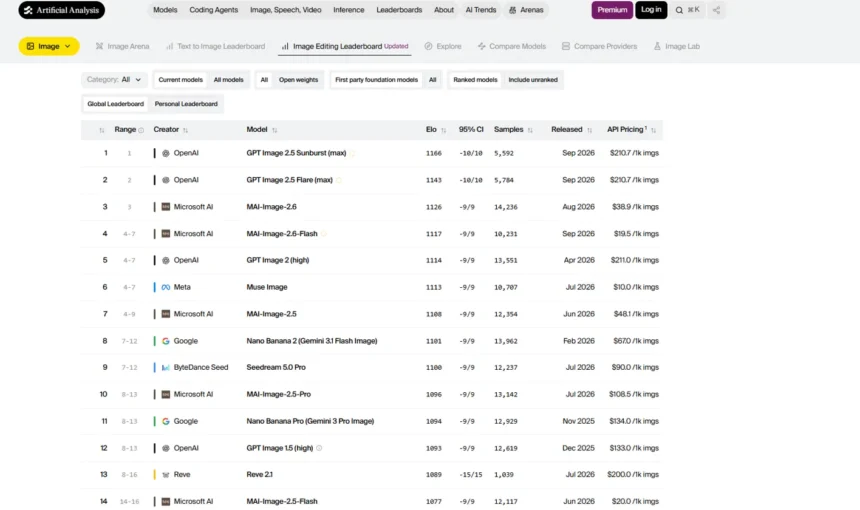Screen dimensions: 860x510
Task: Click ByteDance Seed logo in Seedream row
Action: [x=166, y=367]
